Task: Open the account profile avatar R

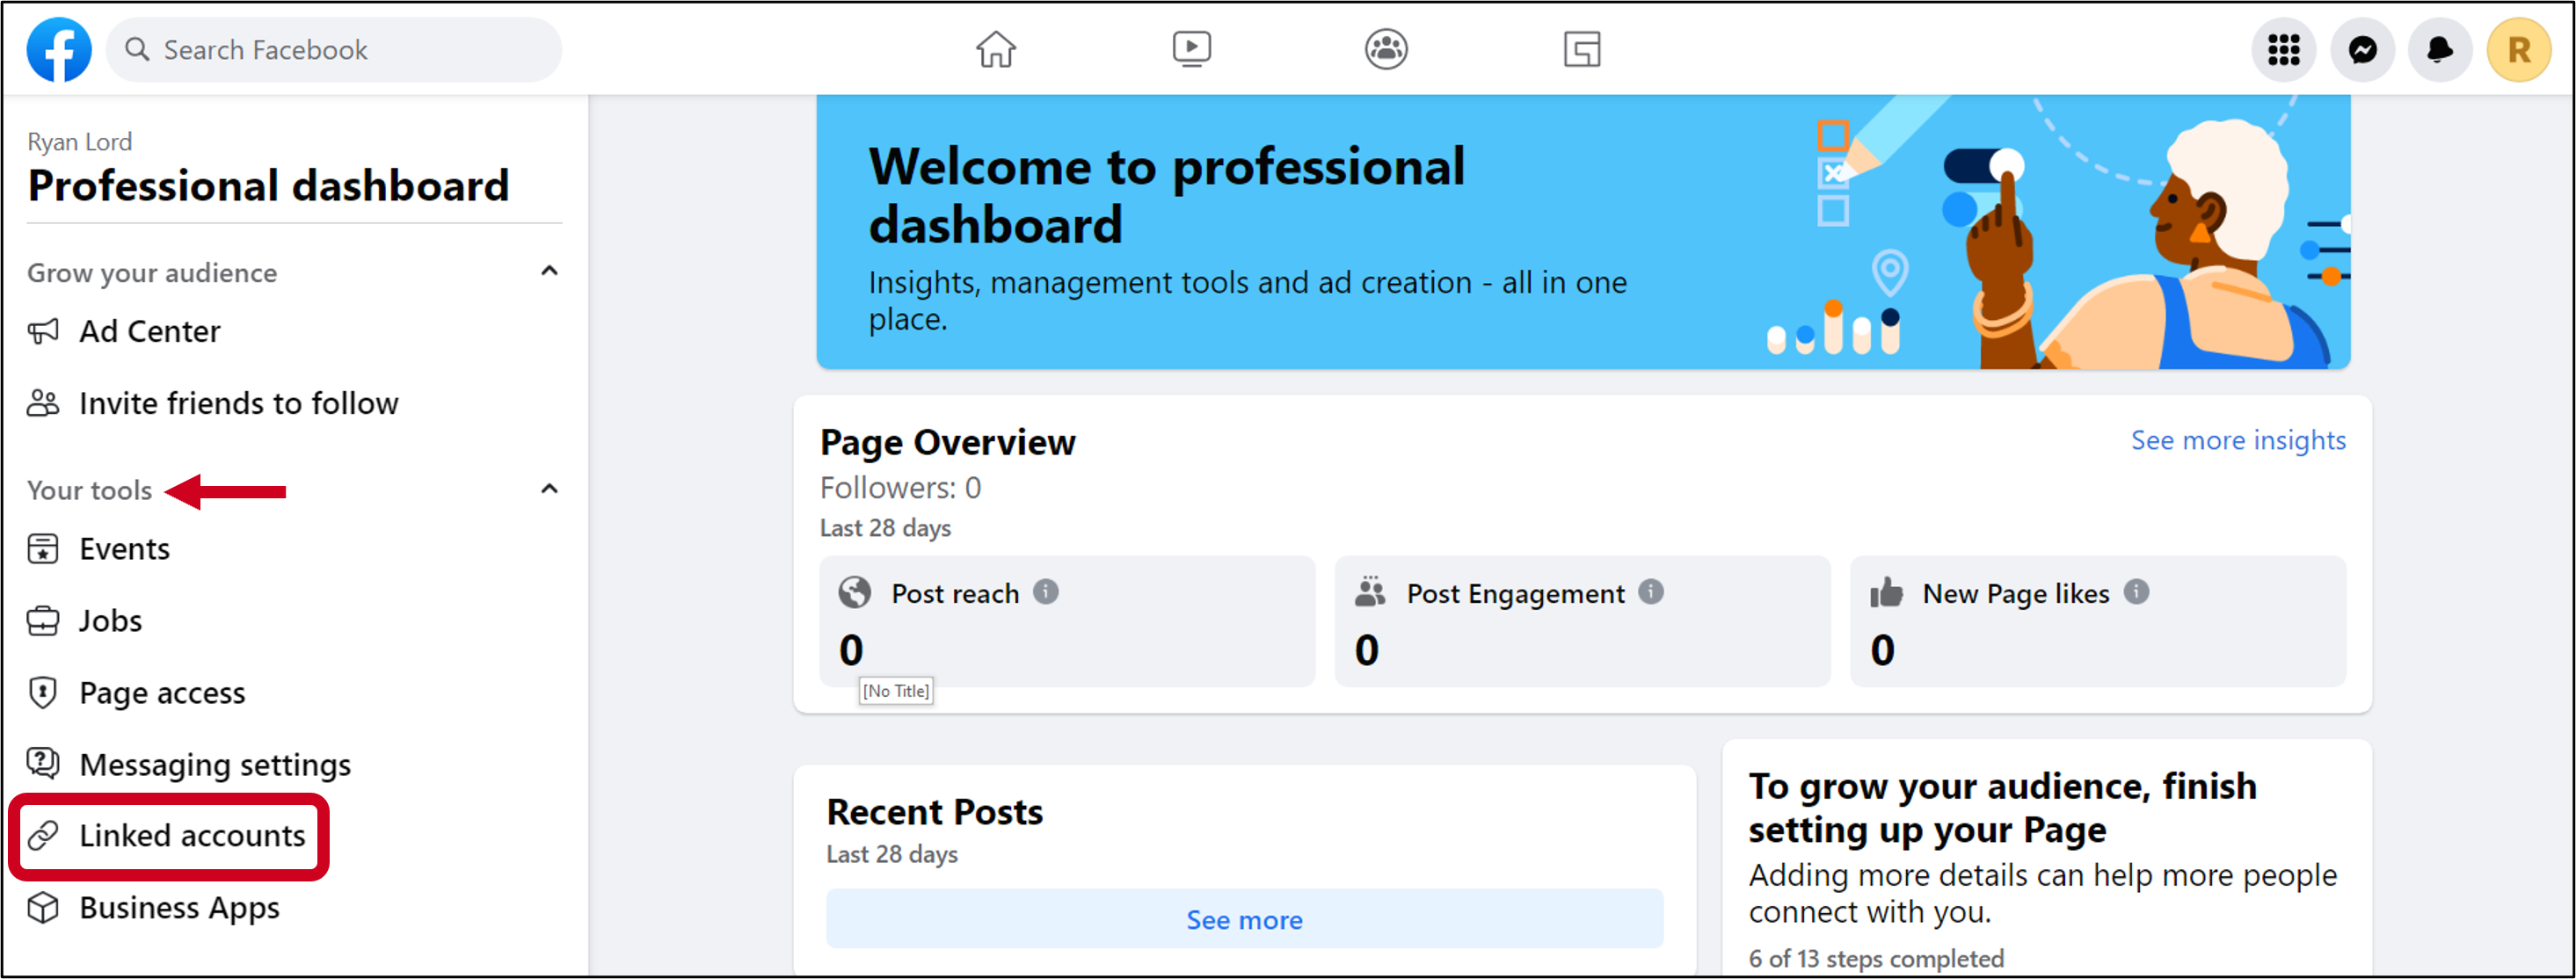Action: coord(2518,49)
